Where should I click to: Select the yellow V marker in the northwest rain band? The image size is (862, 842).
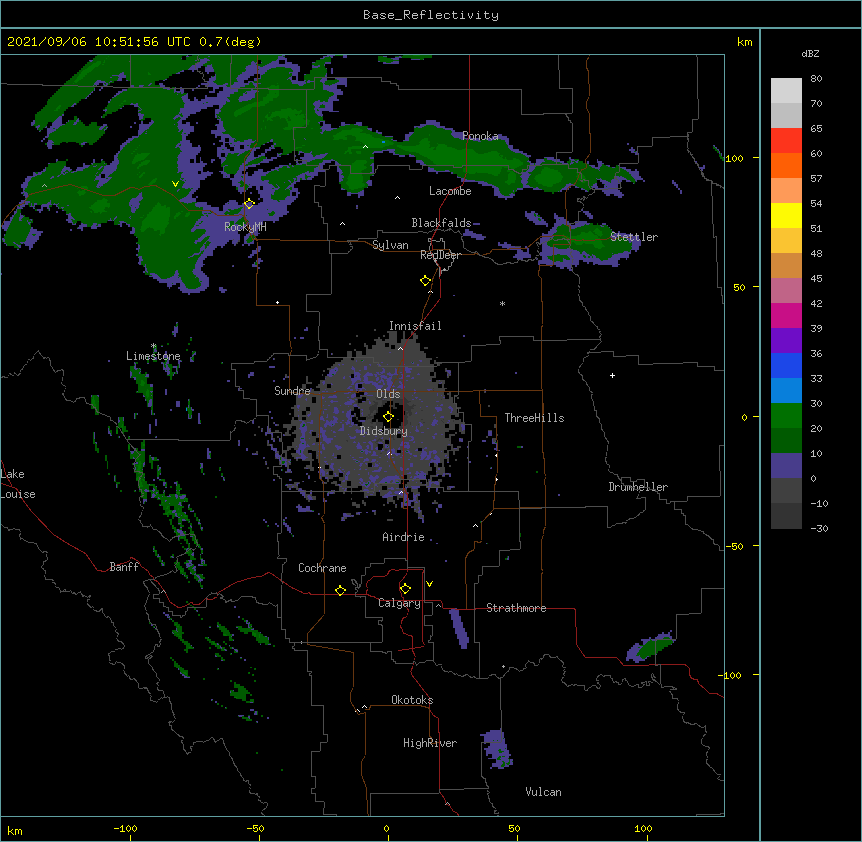click(x=175, y=184)
